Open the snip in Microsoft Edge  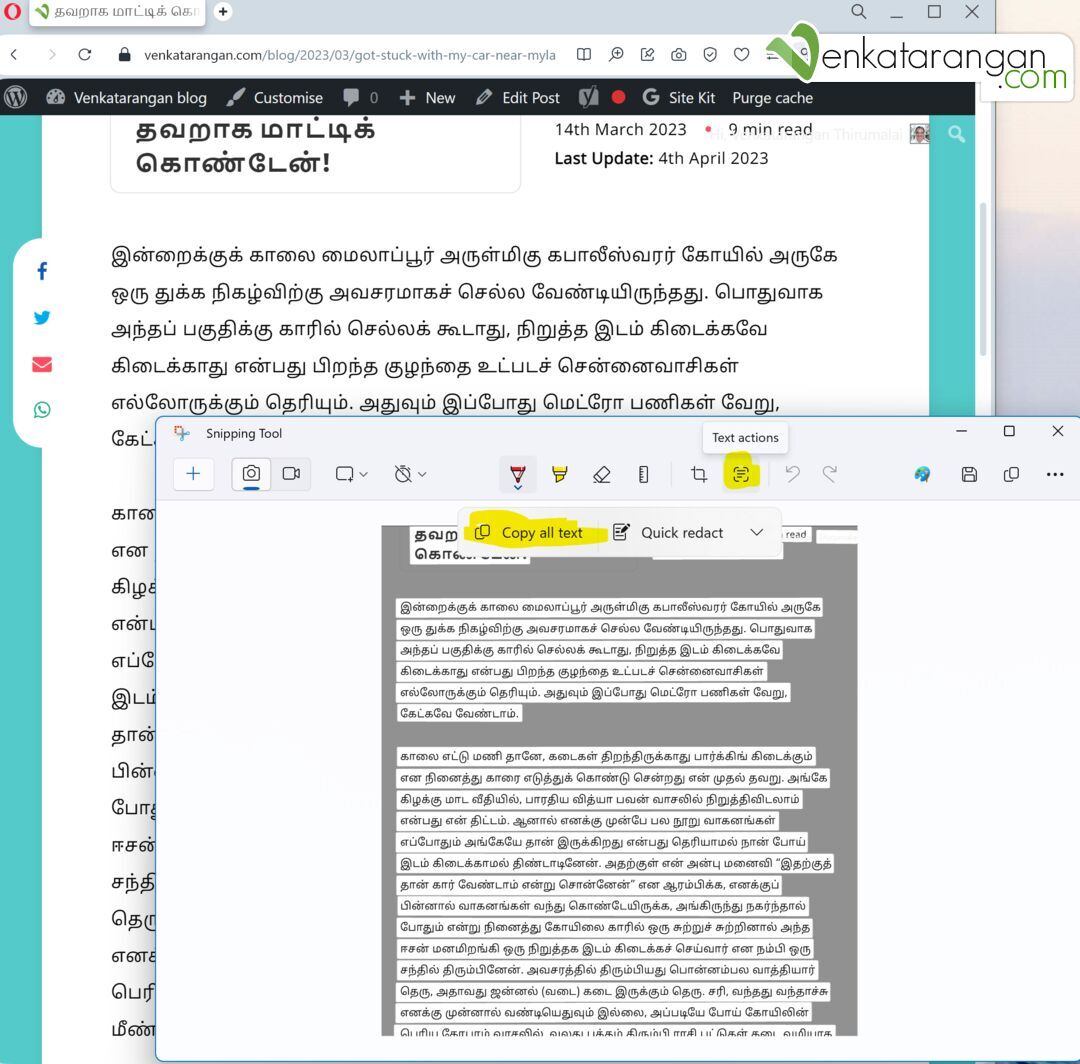[922, 474]
